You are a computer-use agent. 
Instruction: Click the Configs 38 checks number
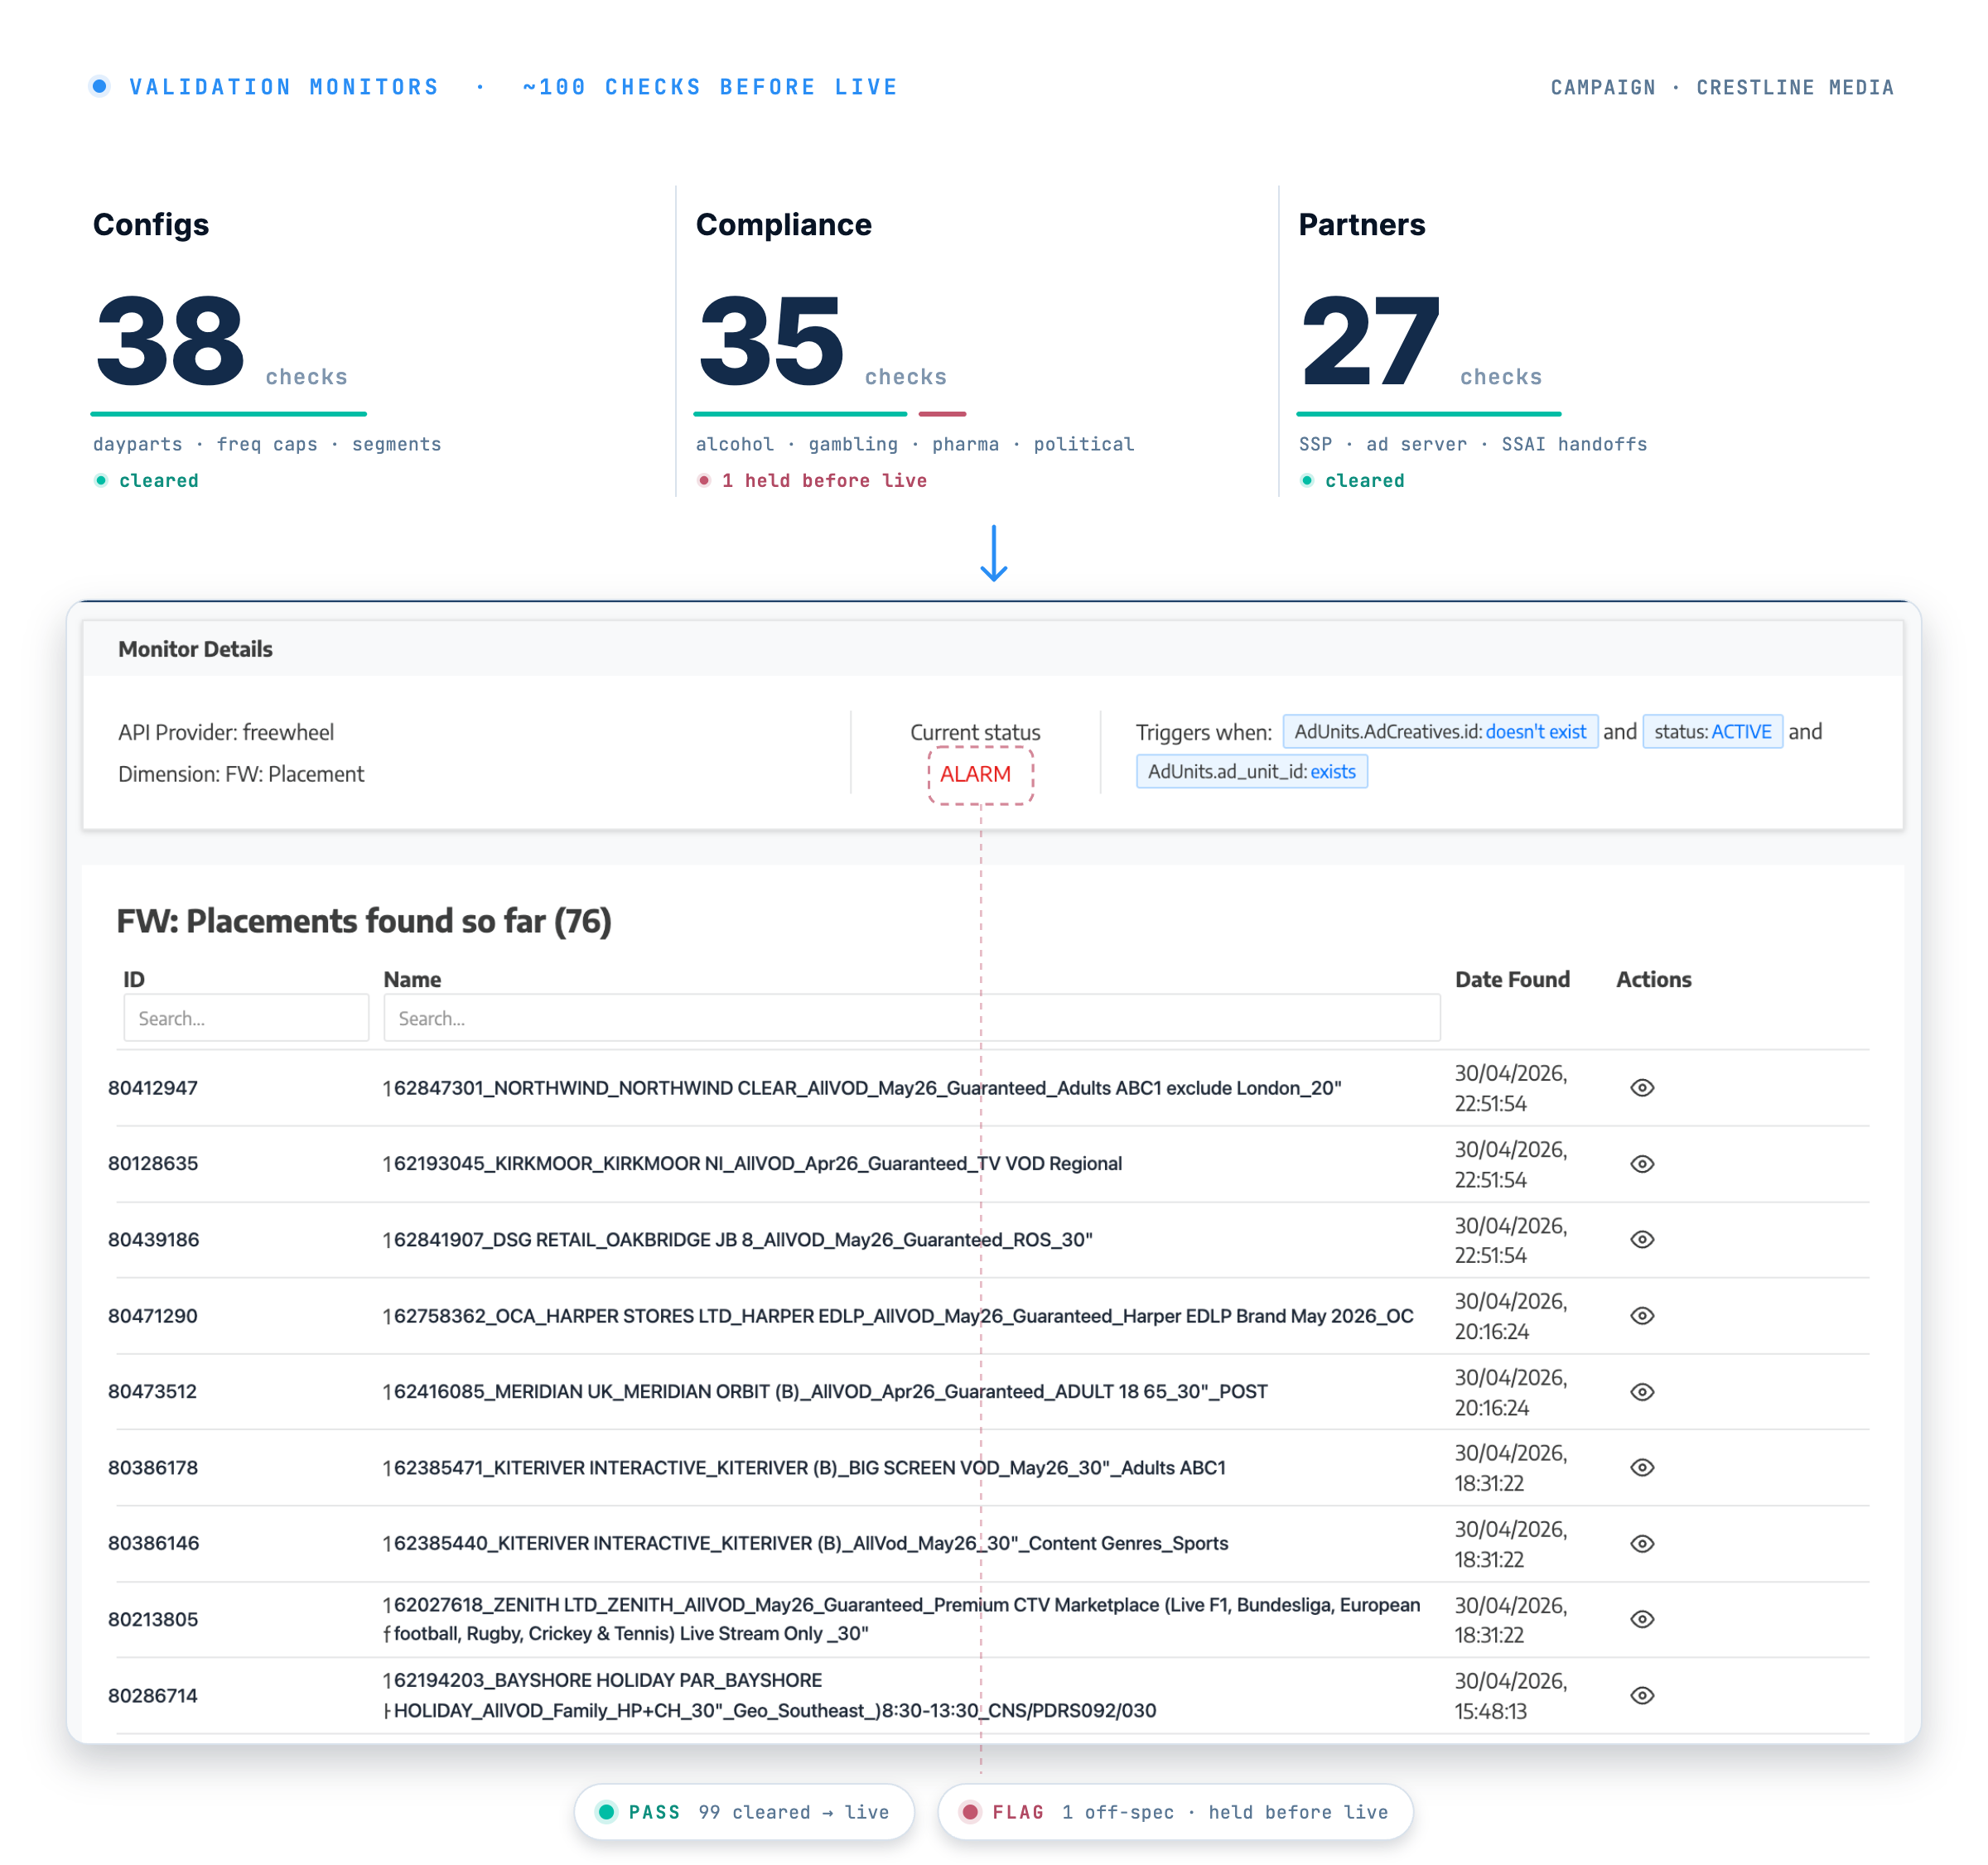[169, 340]
